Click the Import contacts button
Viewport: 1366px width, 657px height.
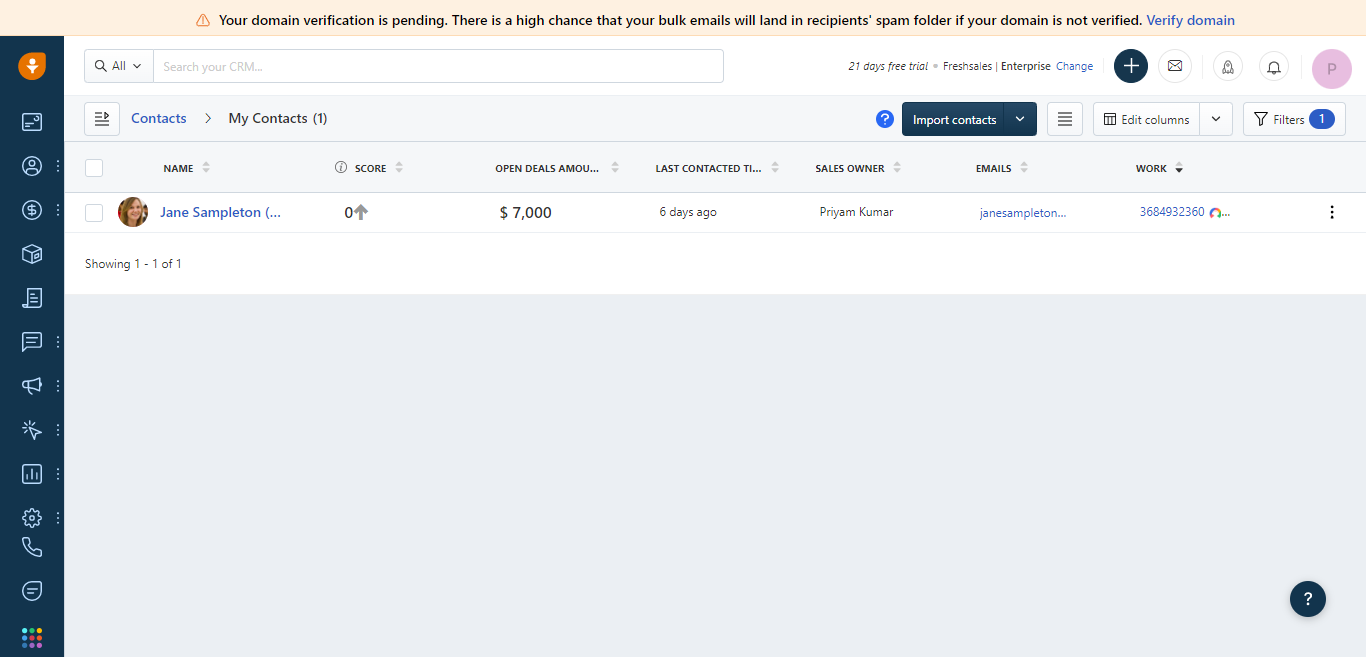pyautogui.click(x=954, y=119)
